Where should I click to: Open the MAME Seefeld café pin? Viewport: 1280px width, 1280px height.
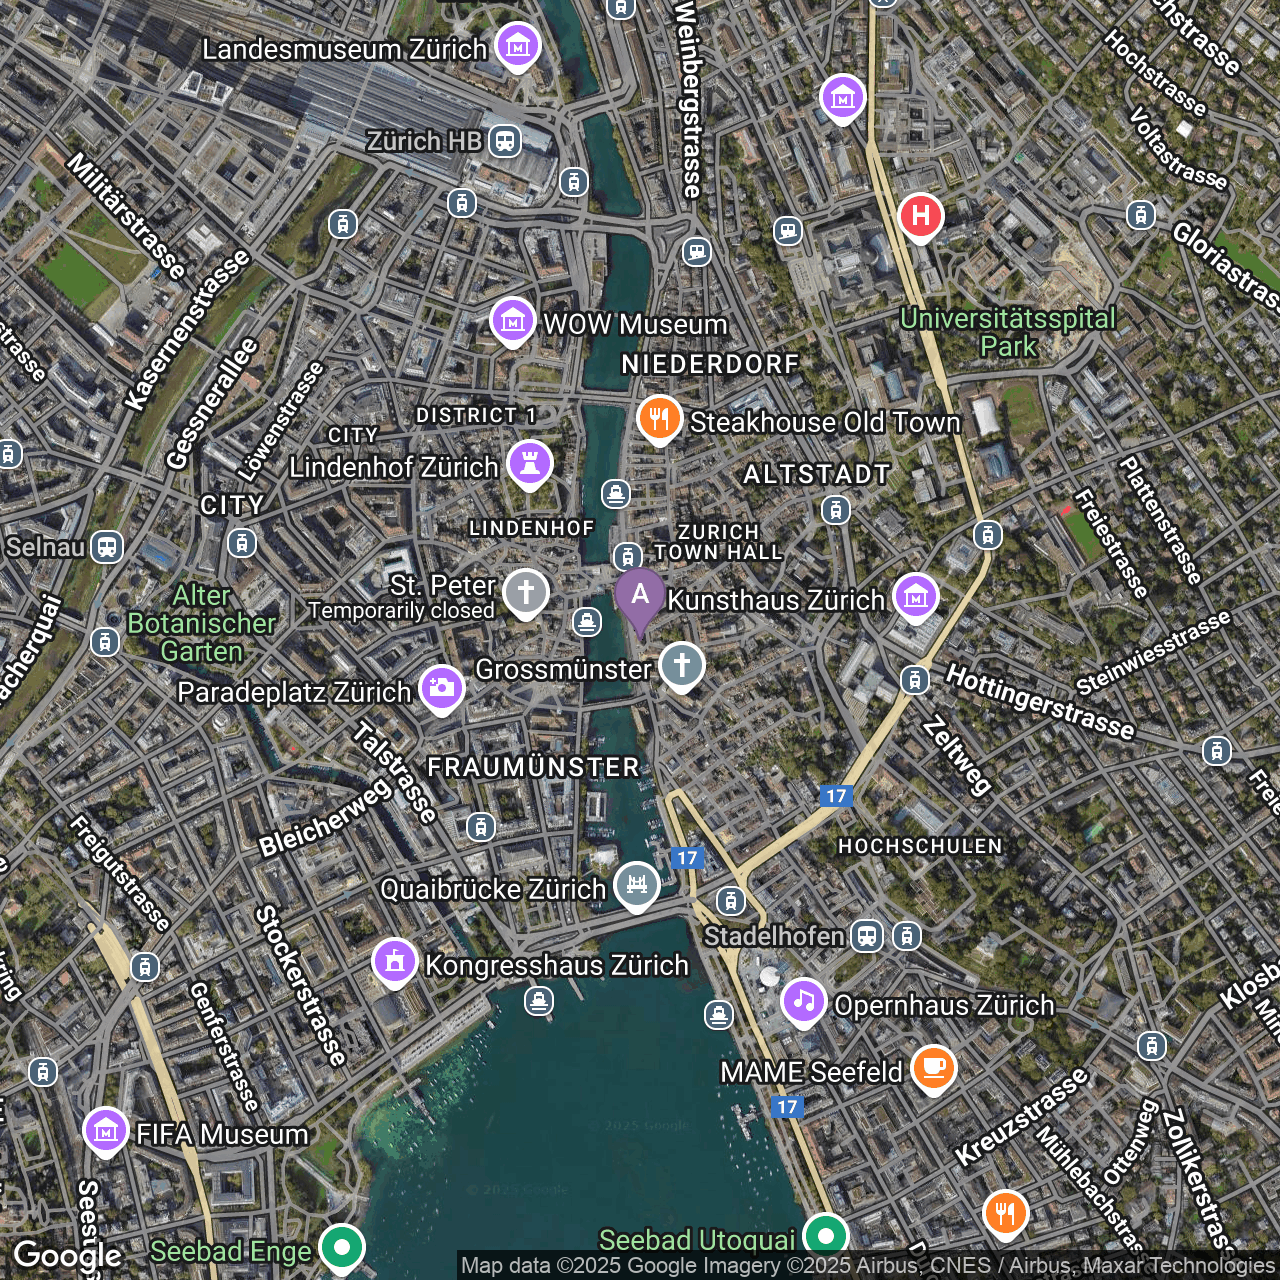coord(933,1070)
